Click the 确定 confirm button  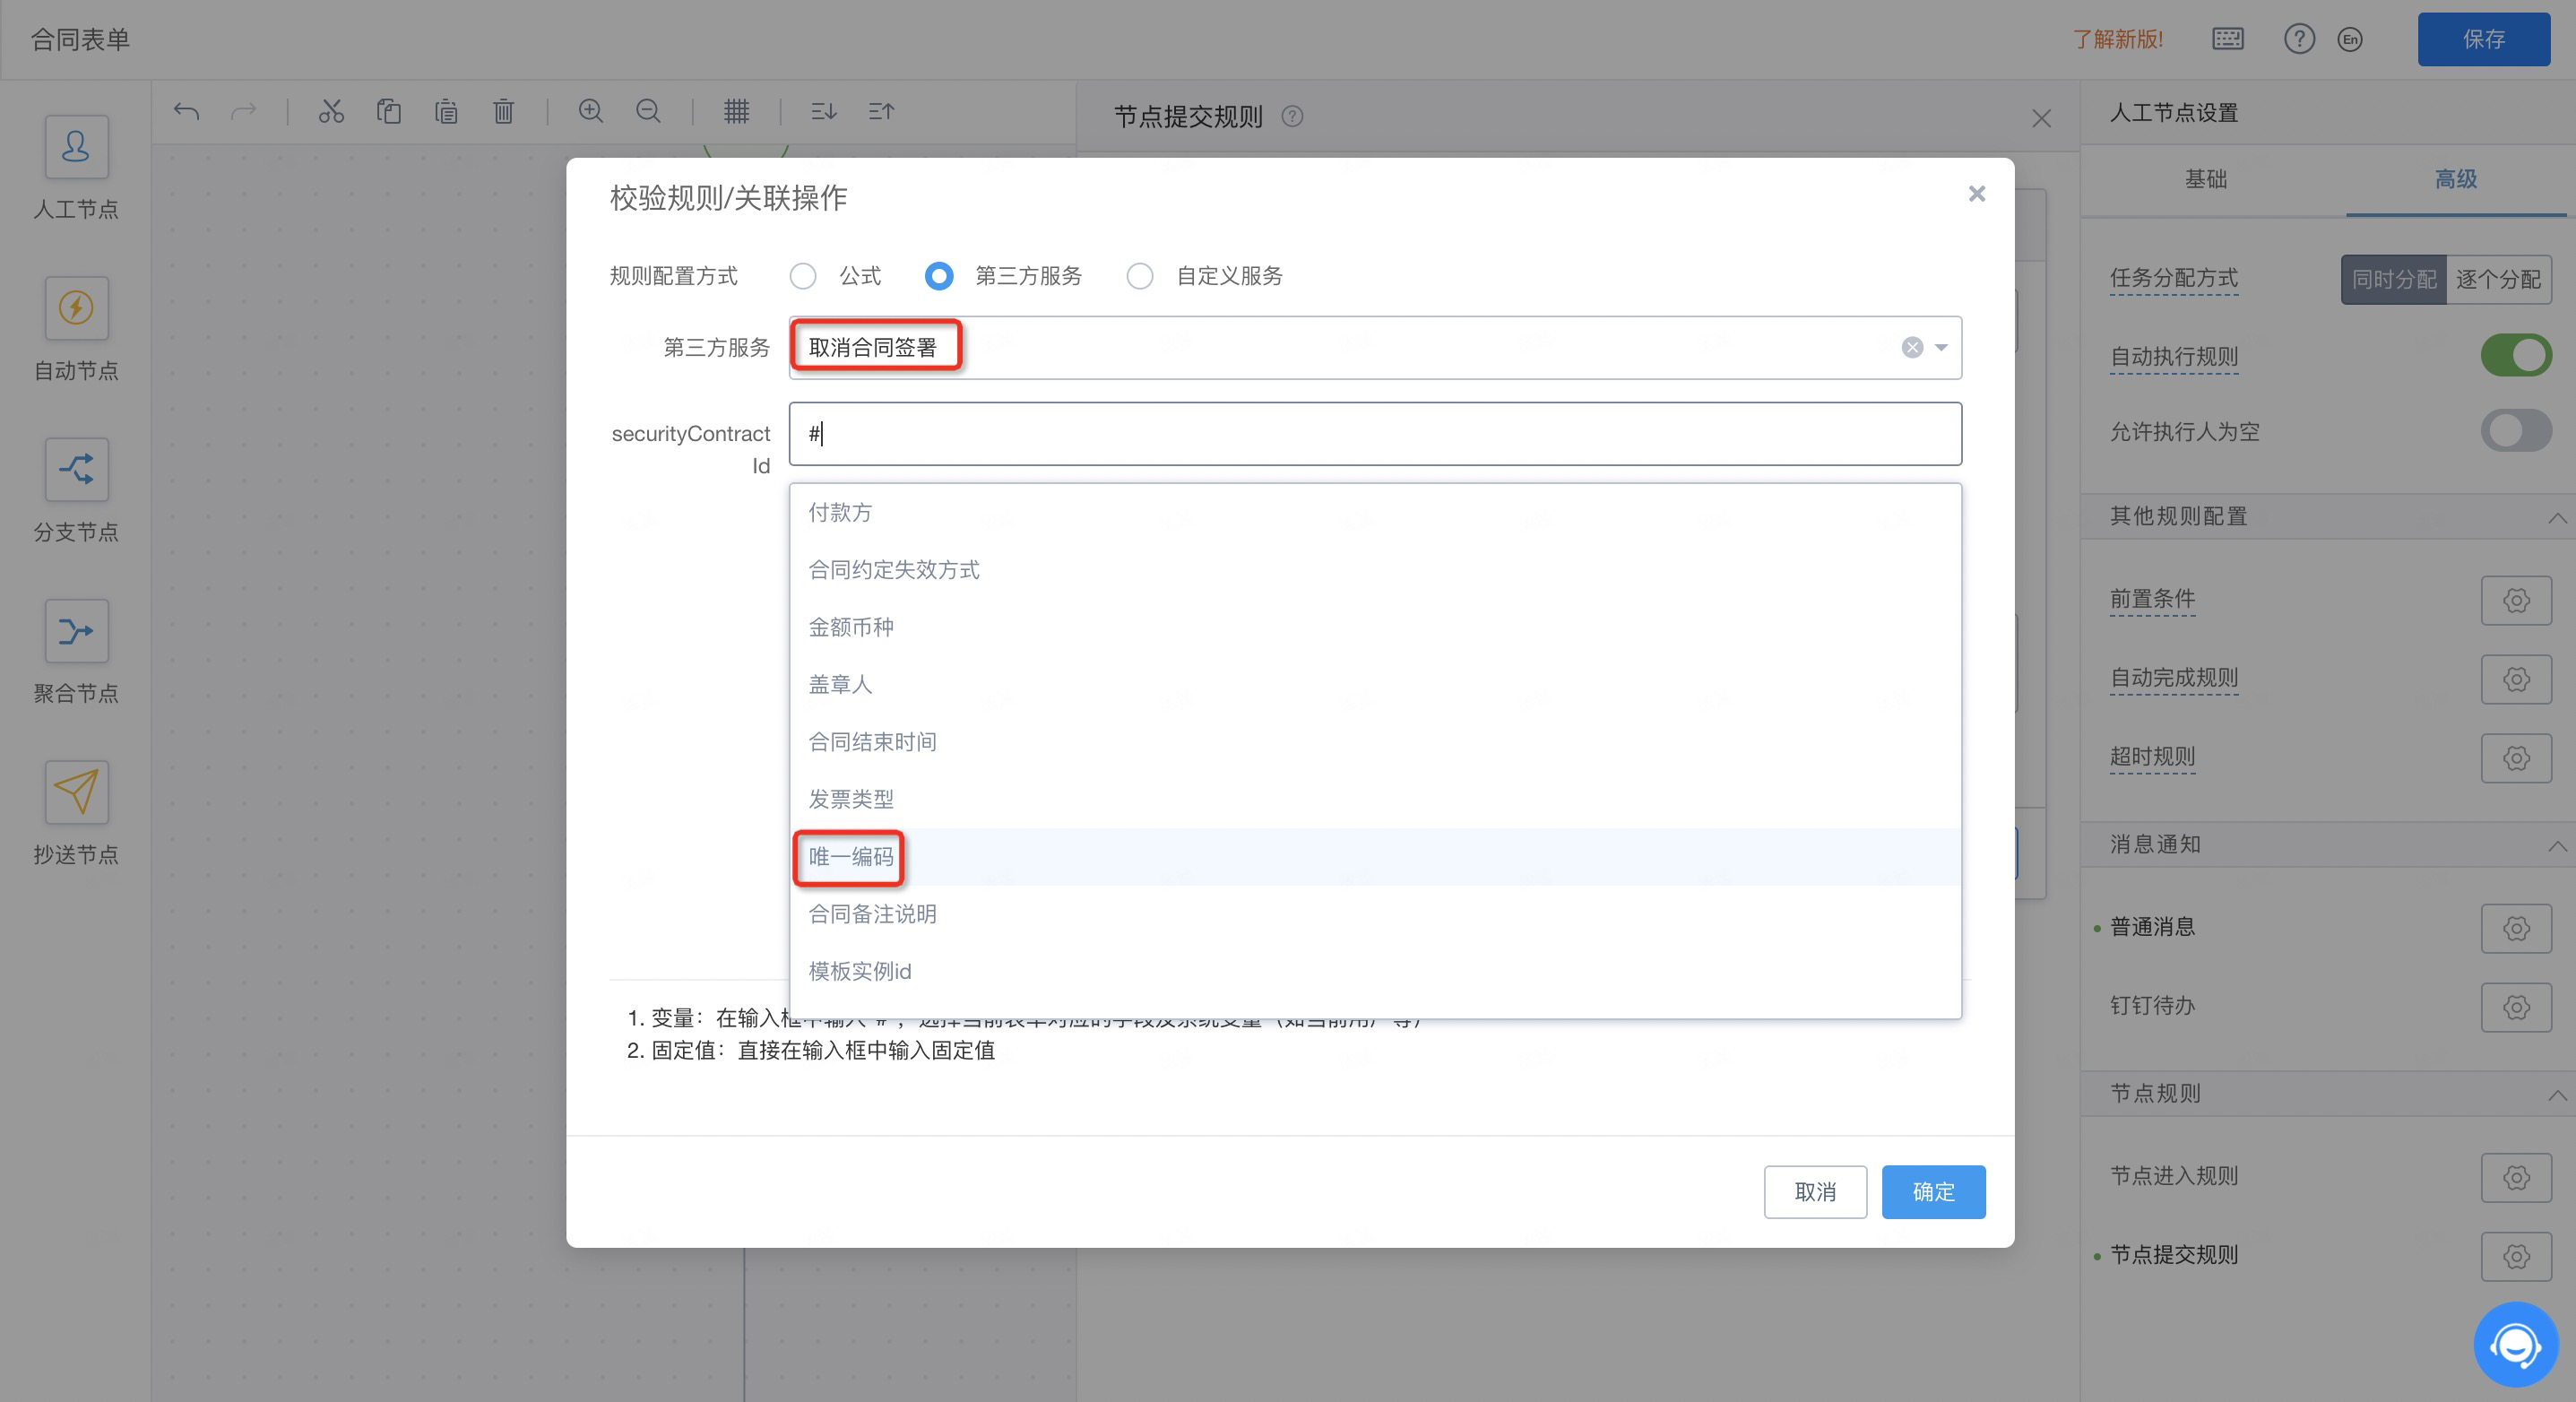tap(1932, 1192)
